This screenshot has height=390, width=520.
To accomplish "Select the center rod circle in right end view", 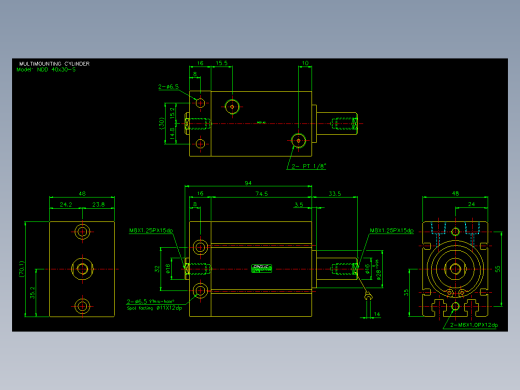I will coord(455,269).
